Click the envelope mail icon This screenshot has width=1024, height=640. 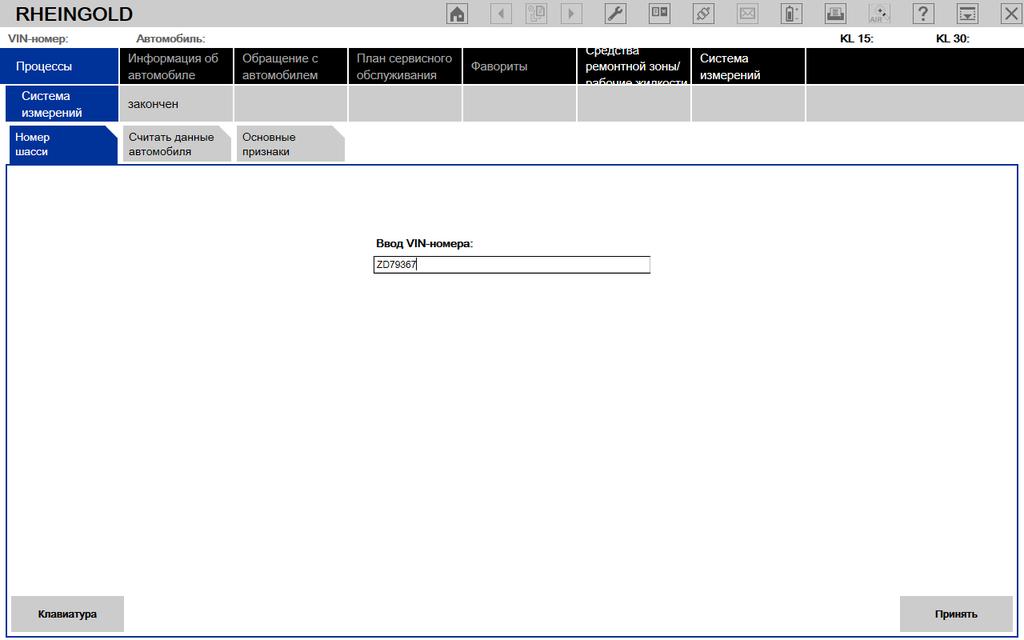click(x=747, y=14)
